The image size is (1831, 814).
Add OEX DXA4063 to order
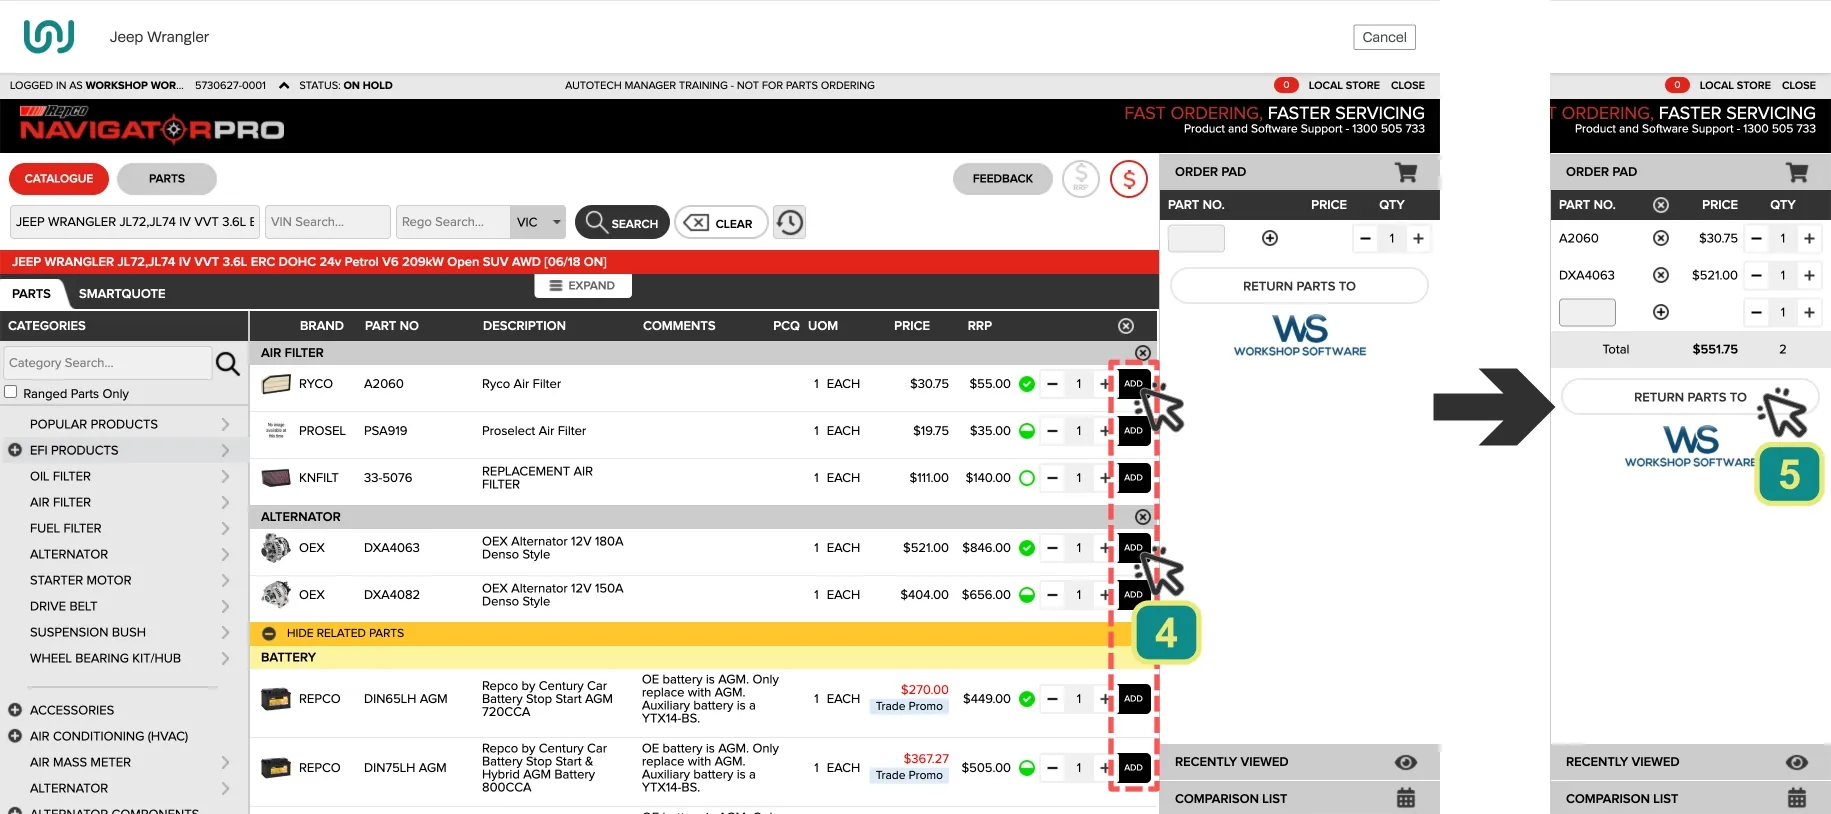[x=1134, y=548]
